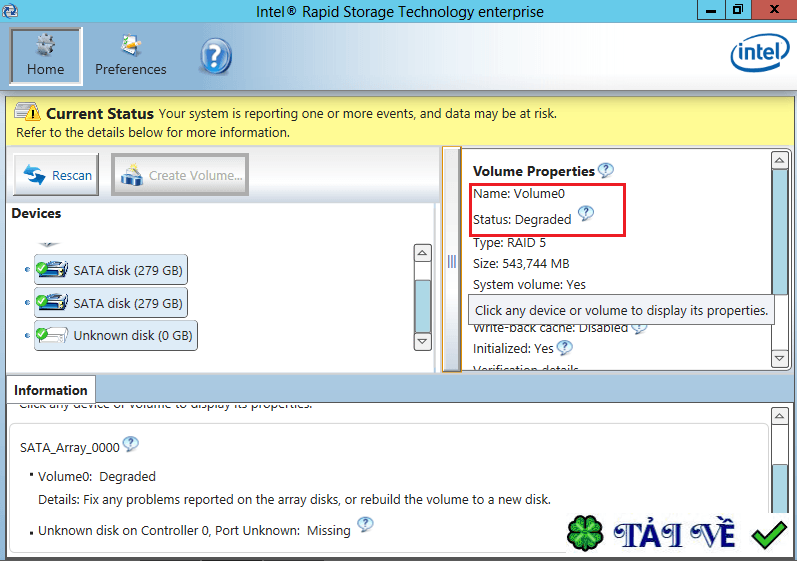The image size is (797, 561).
Task: Click the Home gear icon
Action: pos(45,45)
